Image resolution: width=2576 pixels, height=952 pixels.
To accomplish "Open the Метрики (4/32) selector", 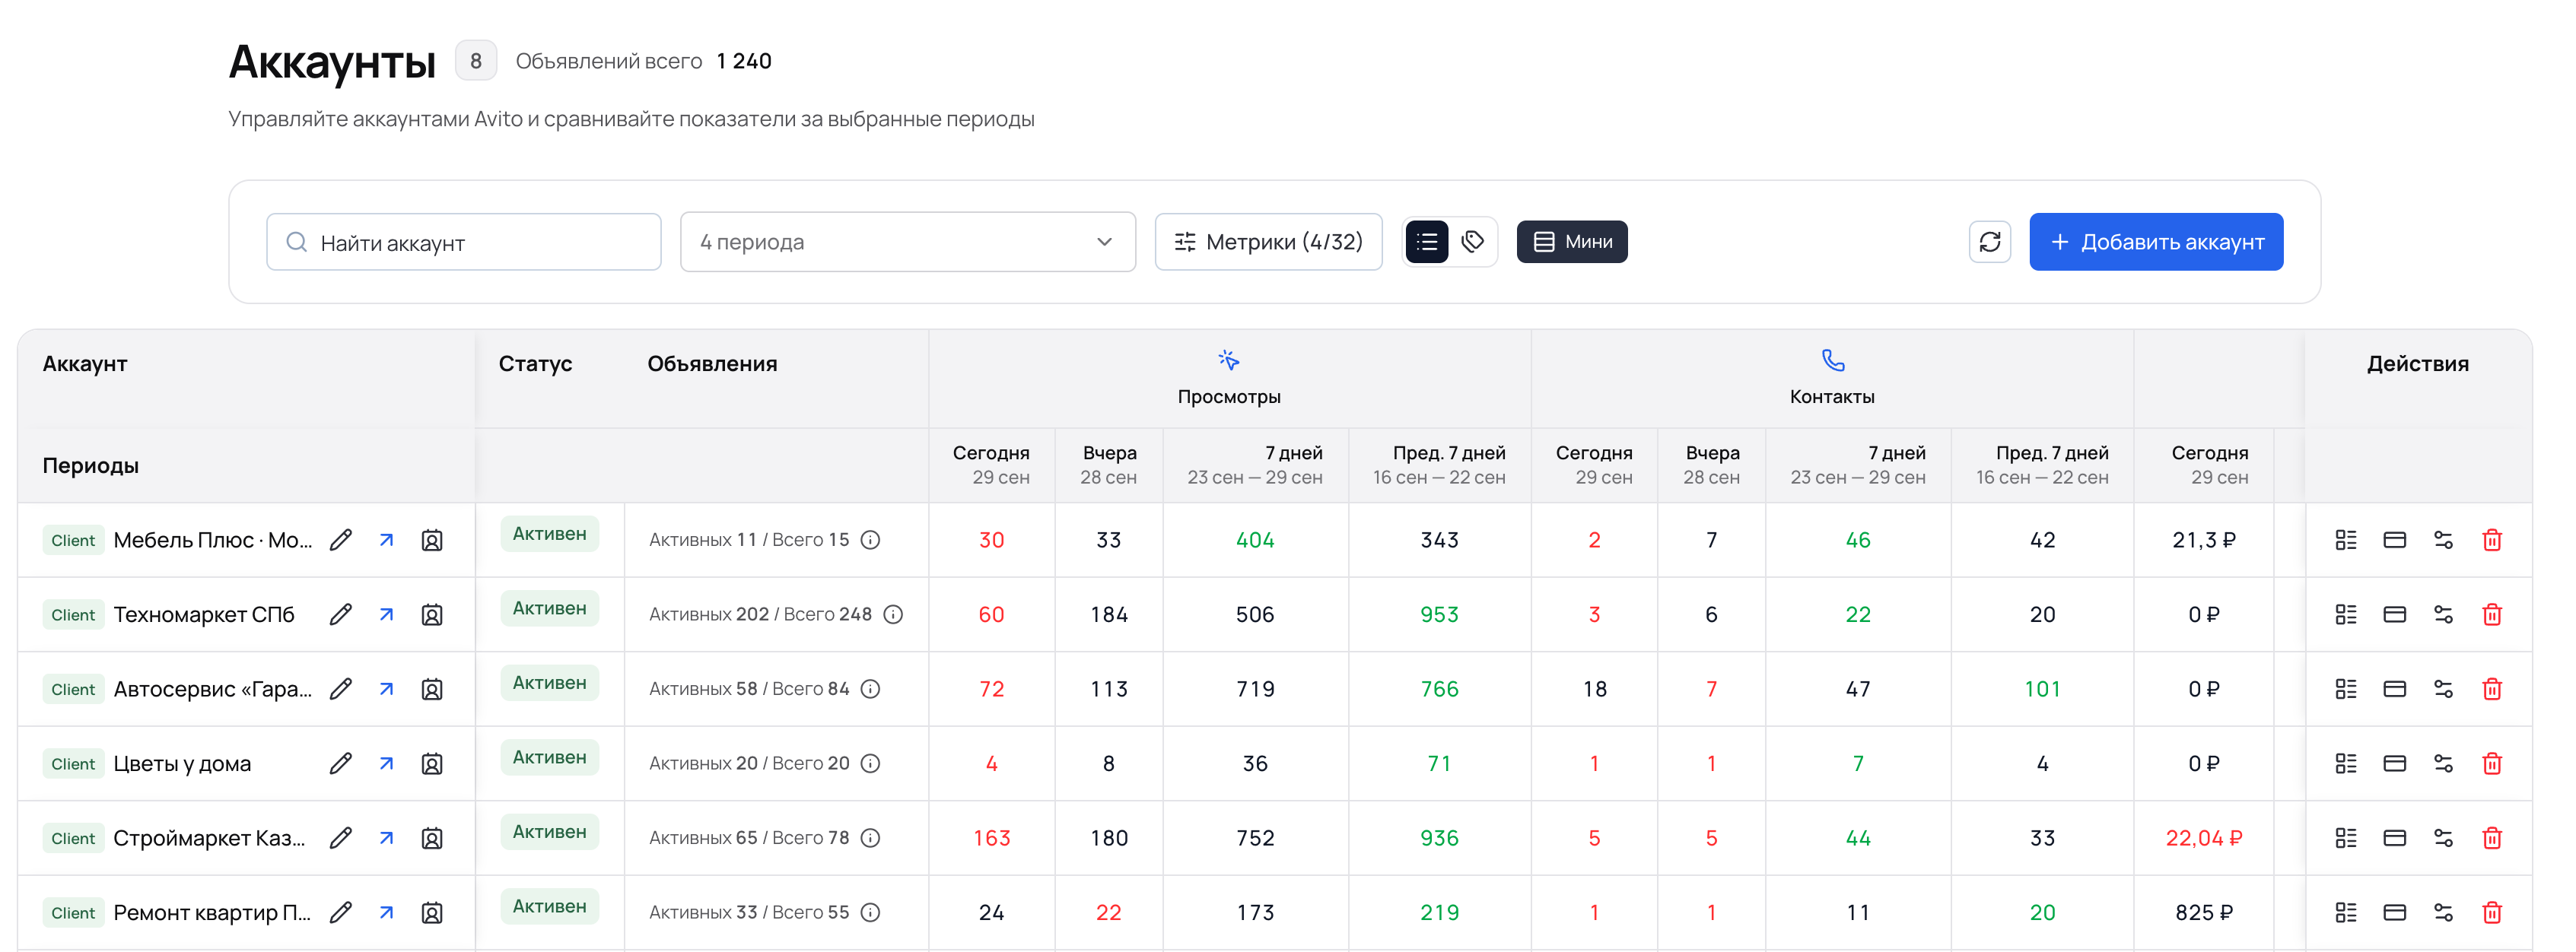I will click(1268, 242).
